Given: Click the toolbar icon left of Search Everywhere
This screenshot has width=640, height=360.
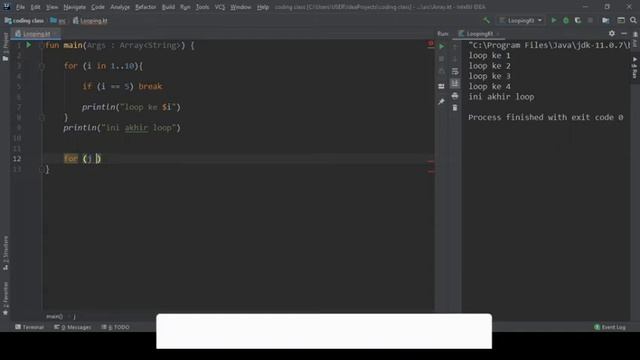Looking at the screenshot, I should [621, 20].
